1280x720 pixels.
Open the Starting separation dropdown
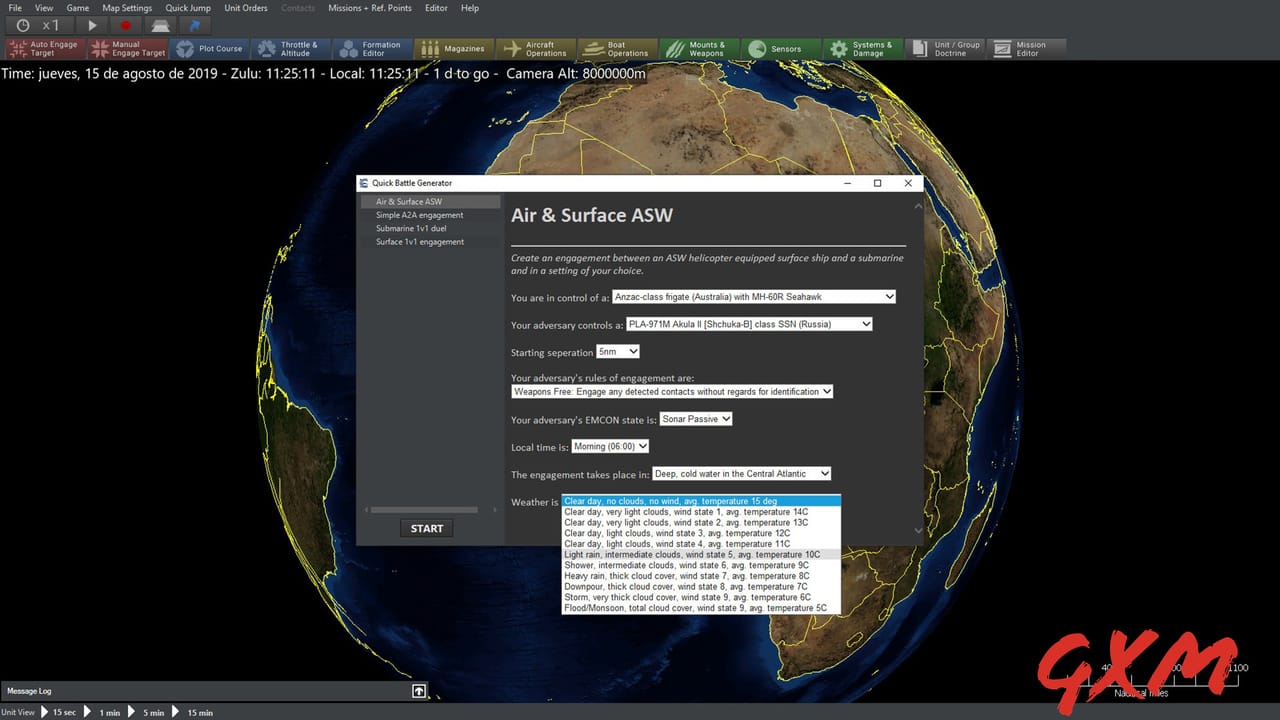[617, 351]
